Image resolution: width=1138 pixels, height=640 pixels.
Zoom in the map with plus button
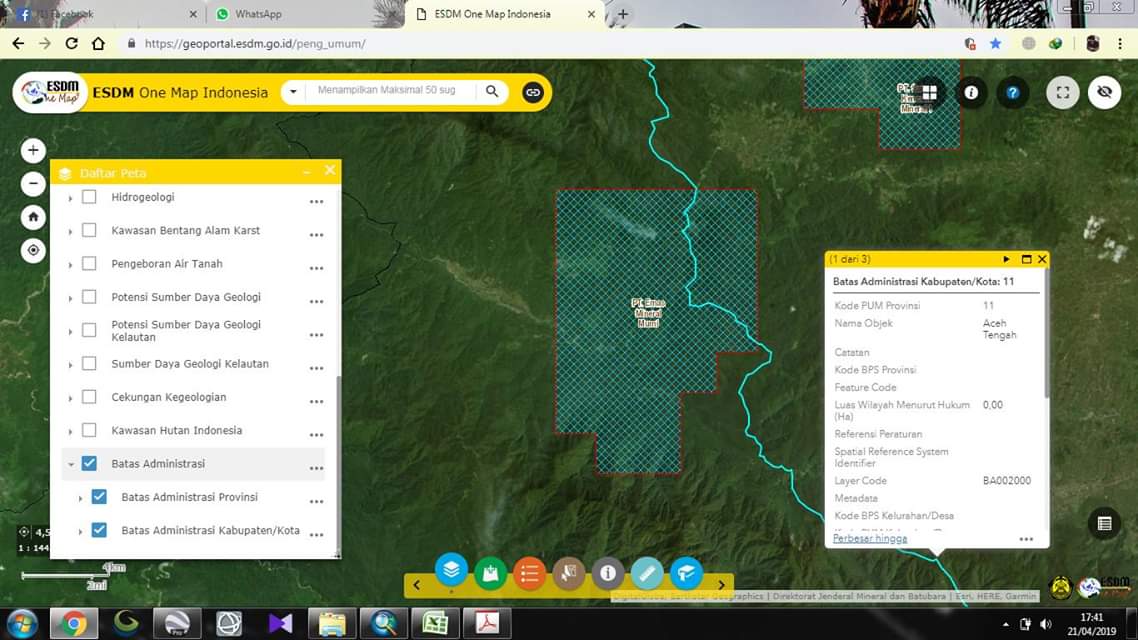(34, 150)
